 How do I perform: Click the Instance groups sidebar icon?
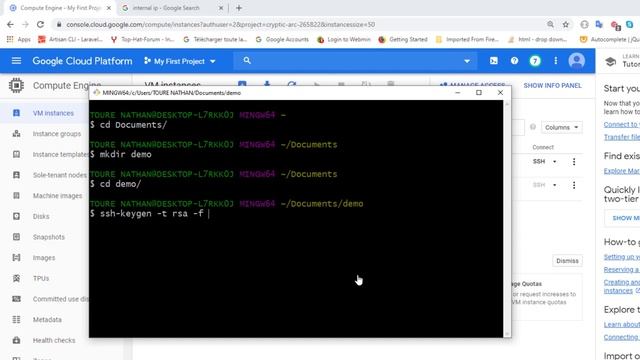[x=16, y=133]
